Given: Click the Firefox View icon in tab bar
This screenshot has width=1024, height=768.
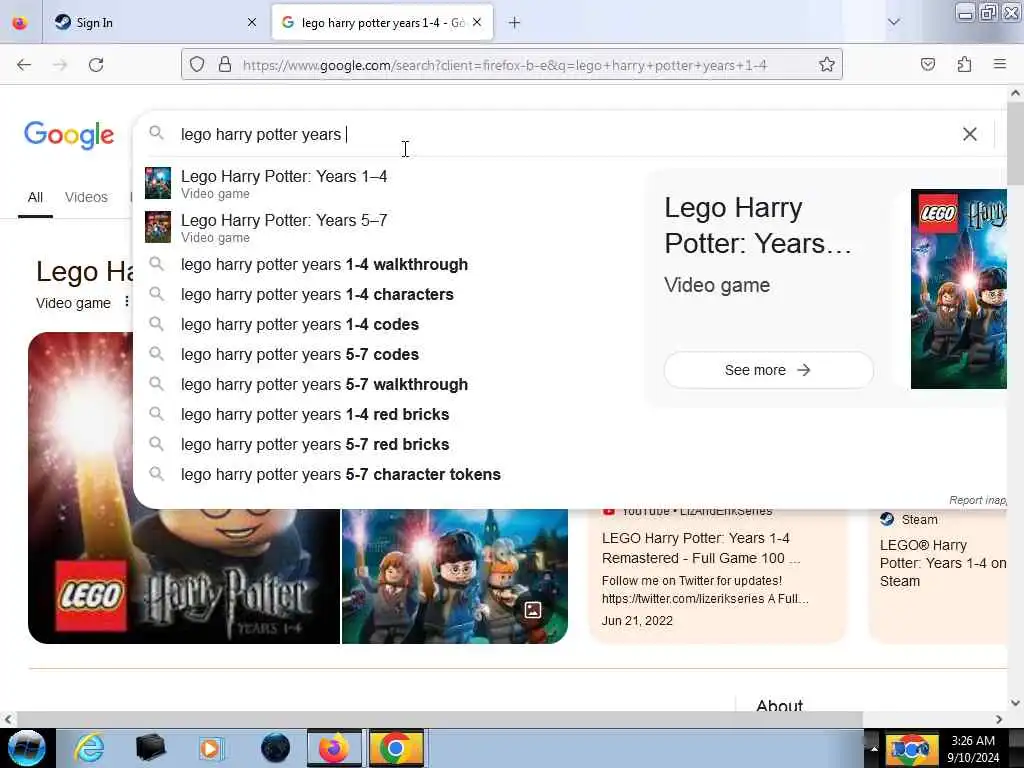Looking at the screenshot, I should 20,23.
